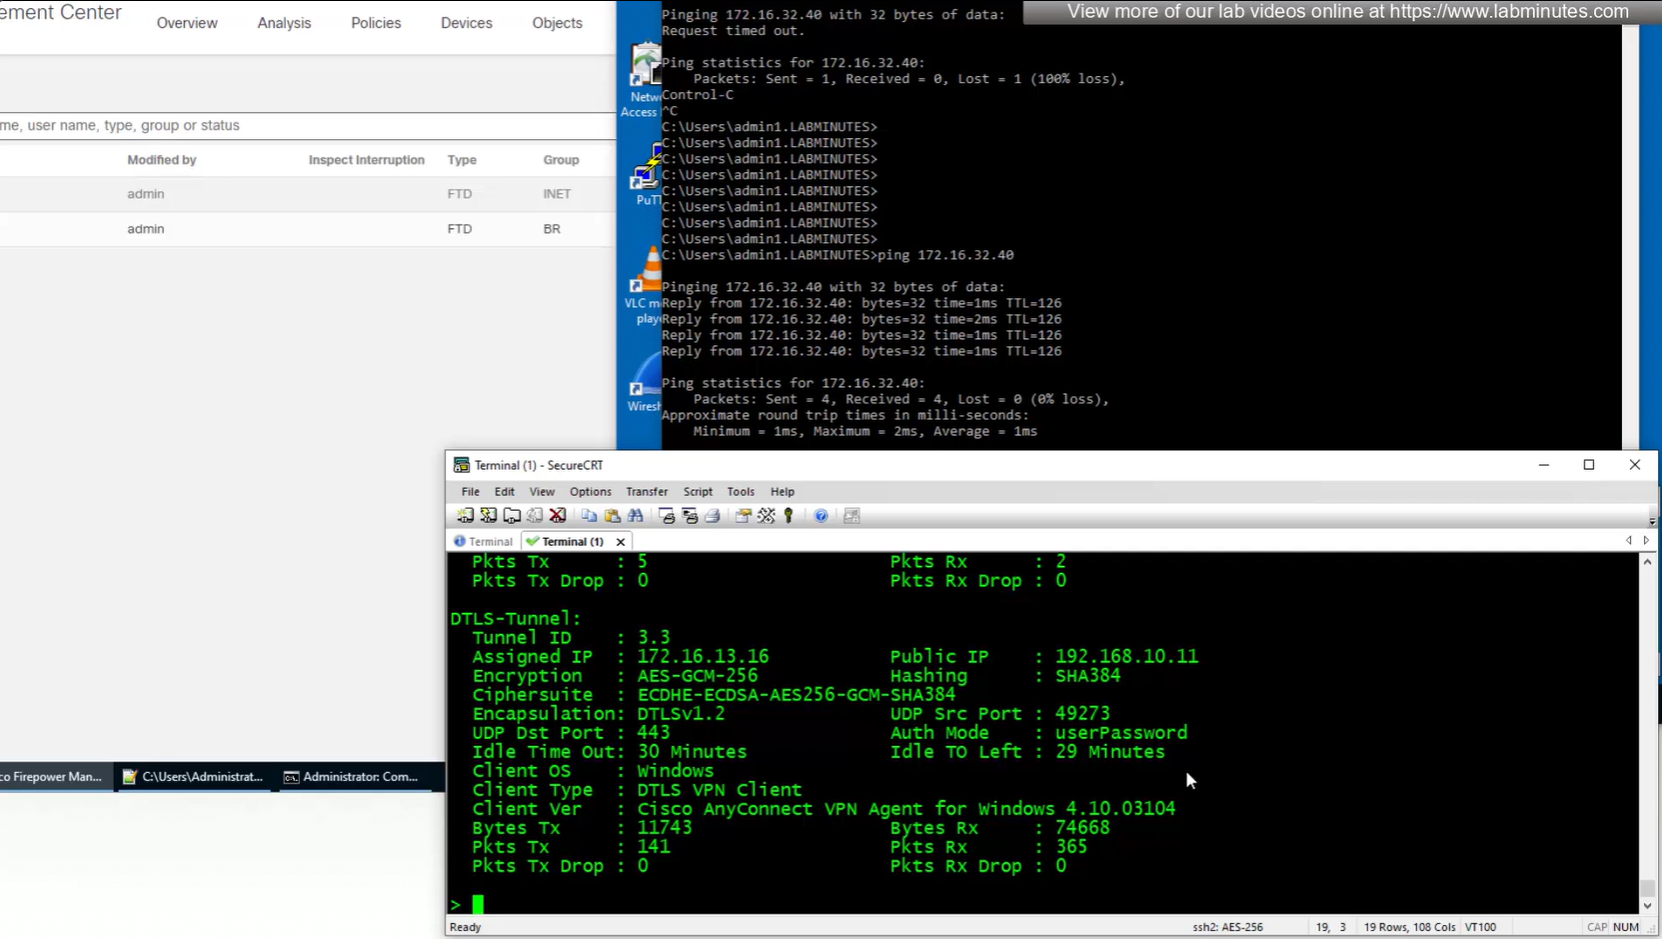This screenshot has width=1662, height=939.
Task: Open the Script menu
Action: (x=697, y=492)
